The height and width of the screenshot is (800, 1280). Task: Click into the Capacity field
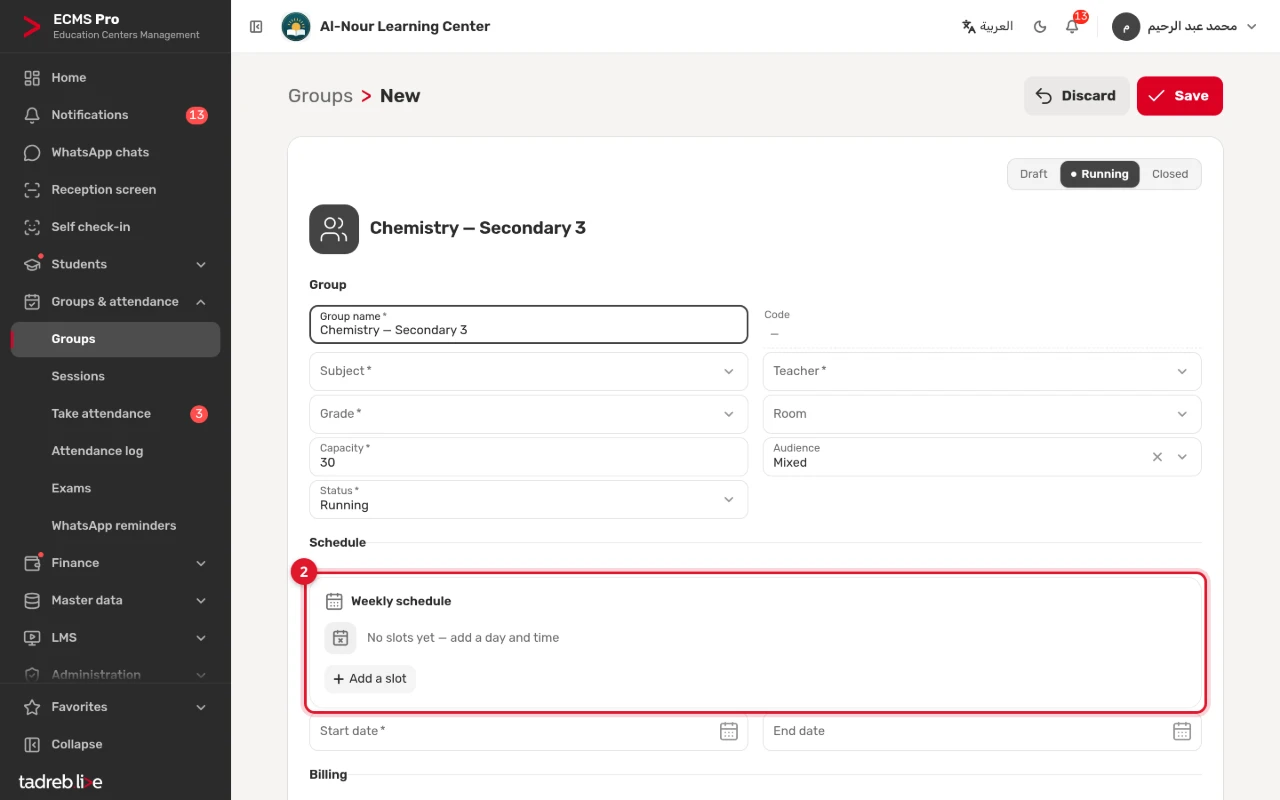click(528, 456)
